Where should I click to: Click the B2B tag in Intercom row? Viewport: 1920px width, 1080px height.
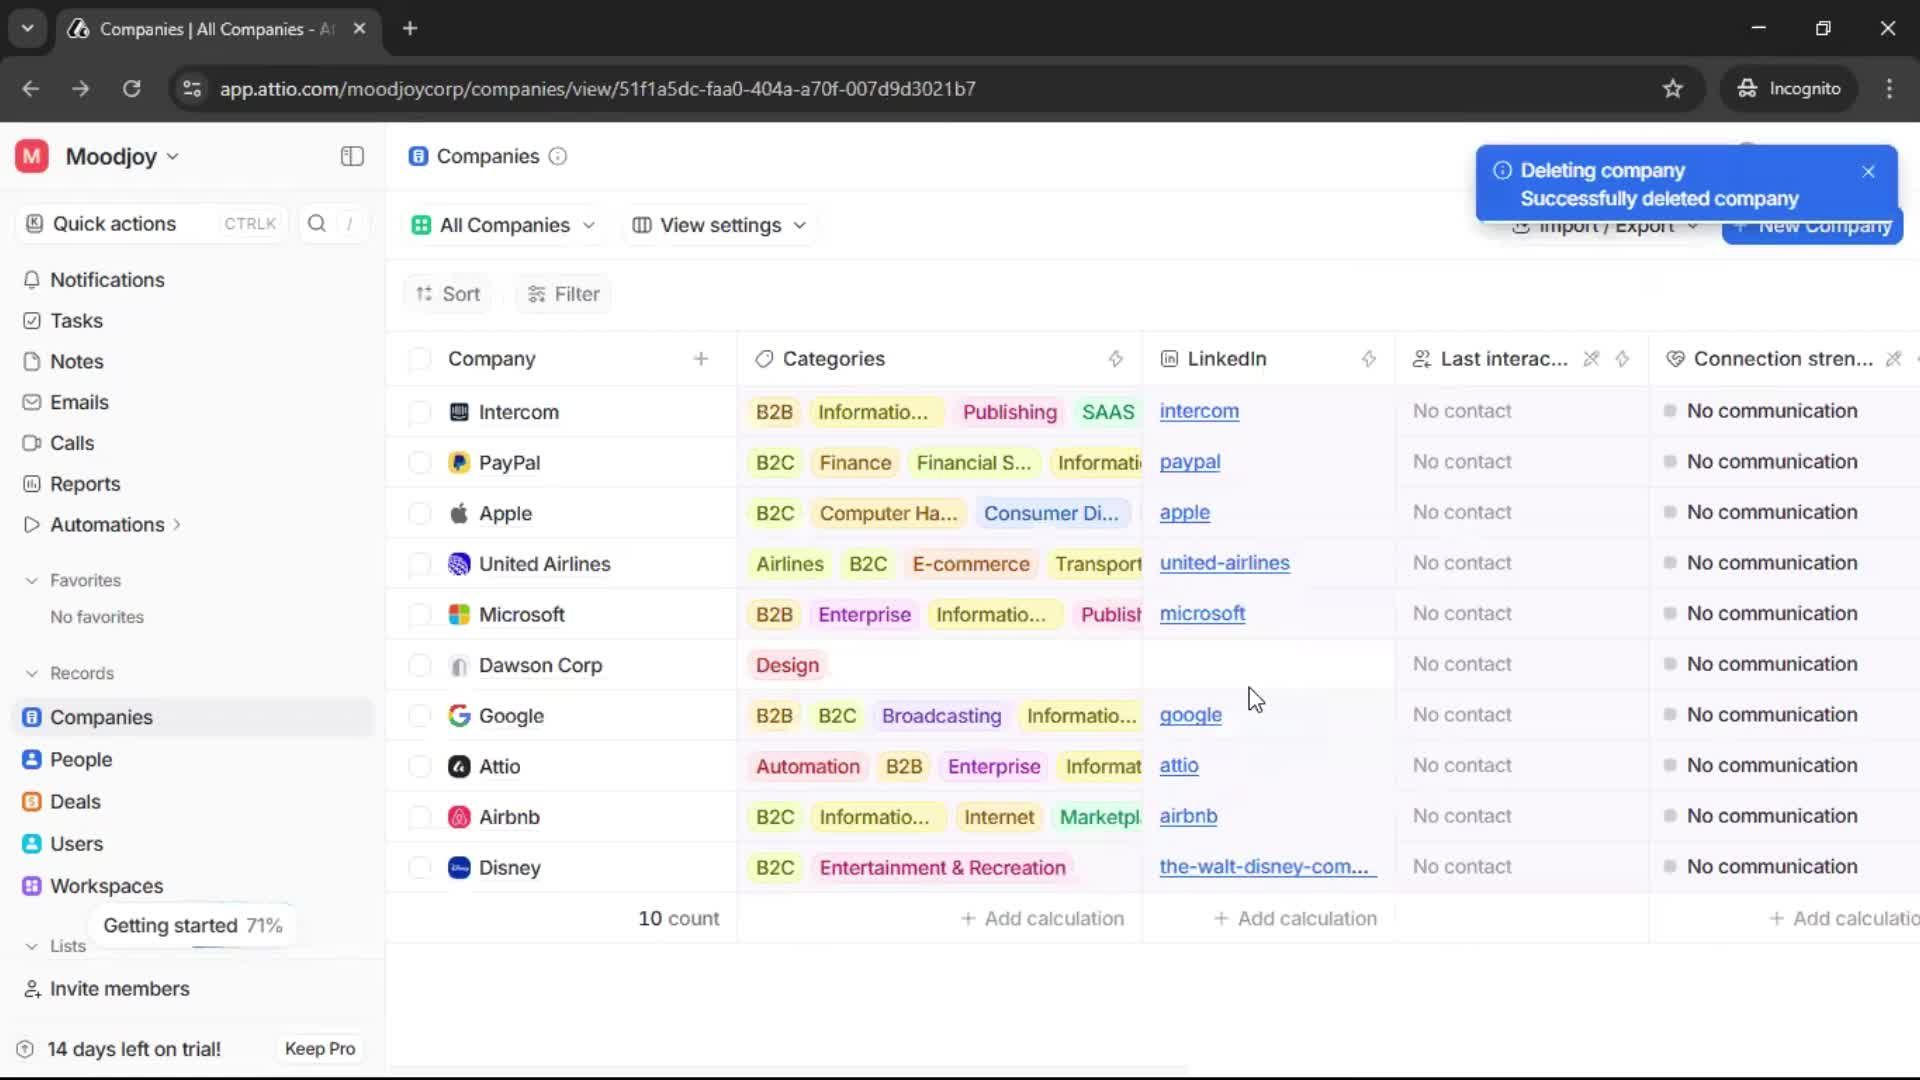click(774, 412)
